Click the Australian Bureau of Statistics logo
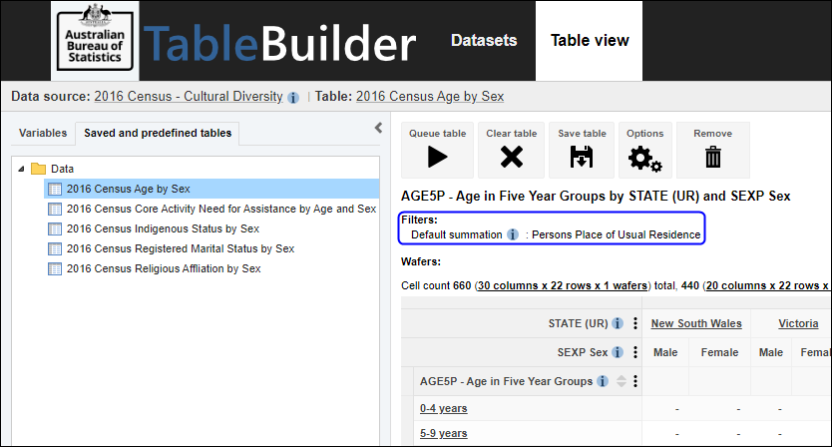832x447 pixels. (95, 41)
